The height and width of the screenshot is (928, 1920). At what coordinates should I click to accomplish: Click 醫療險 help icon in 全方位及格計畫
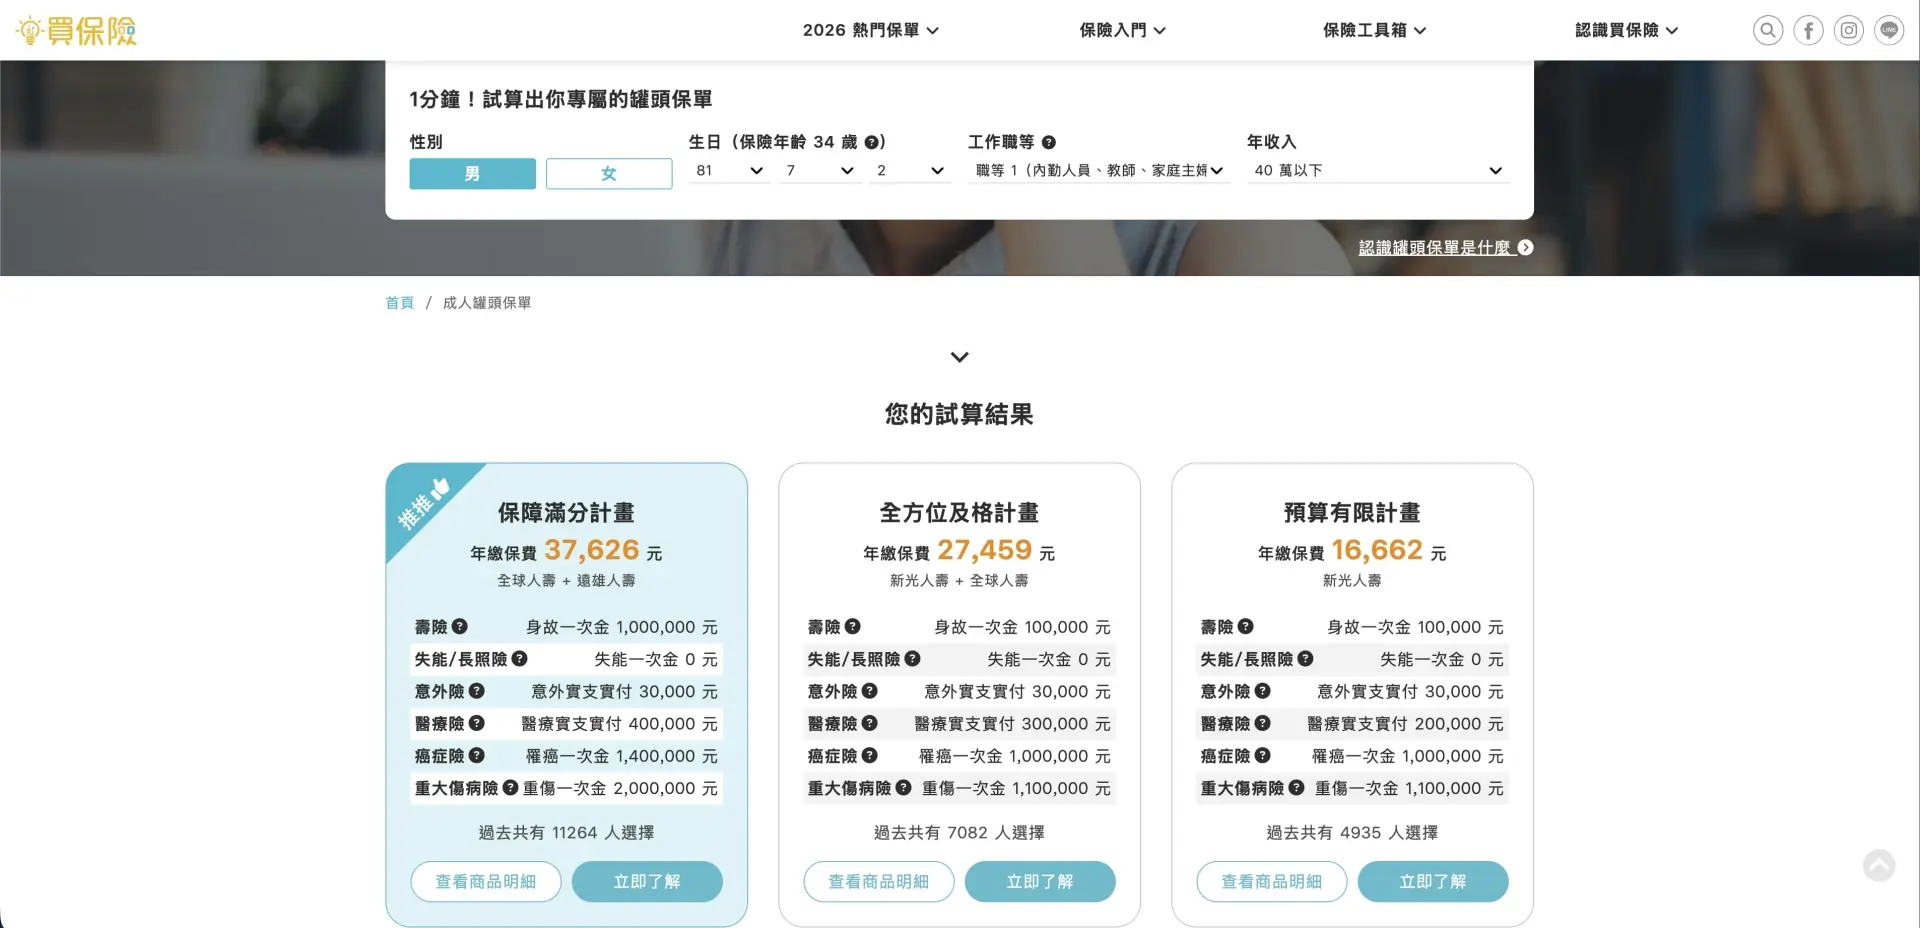(870, 722)
